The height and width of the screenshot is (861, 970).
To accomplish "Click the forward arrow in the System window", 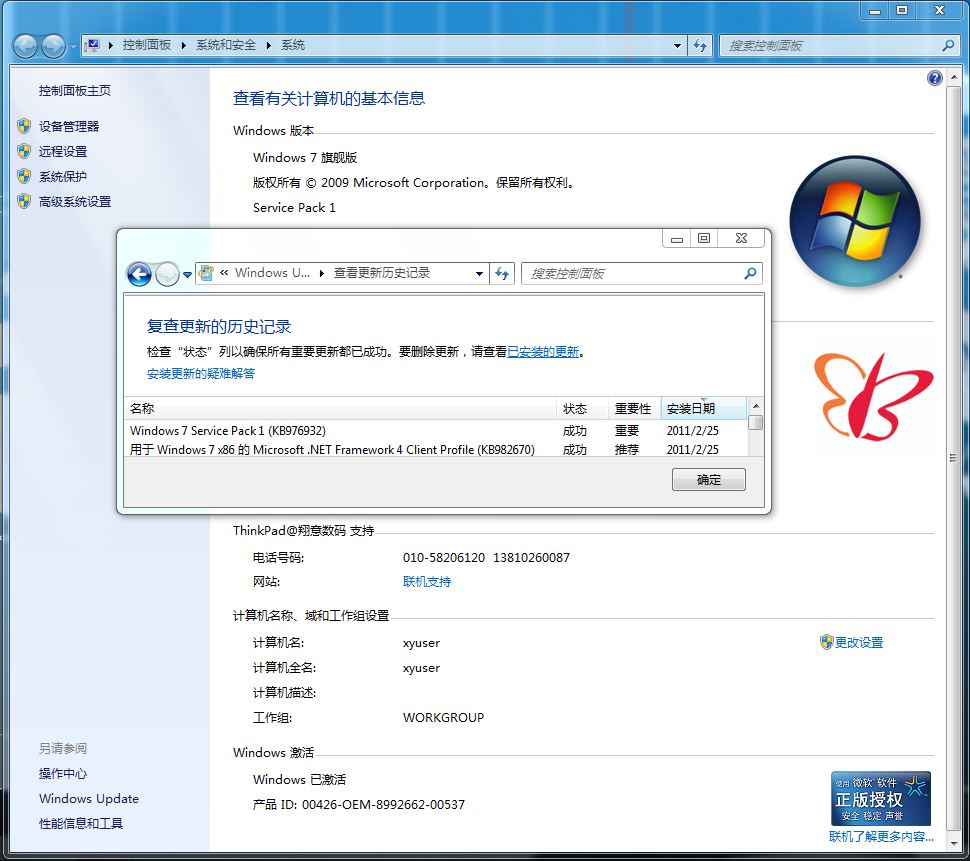I will point(53,46).
